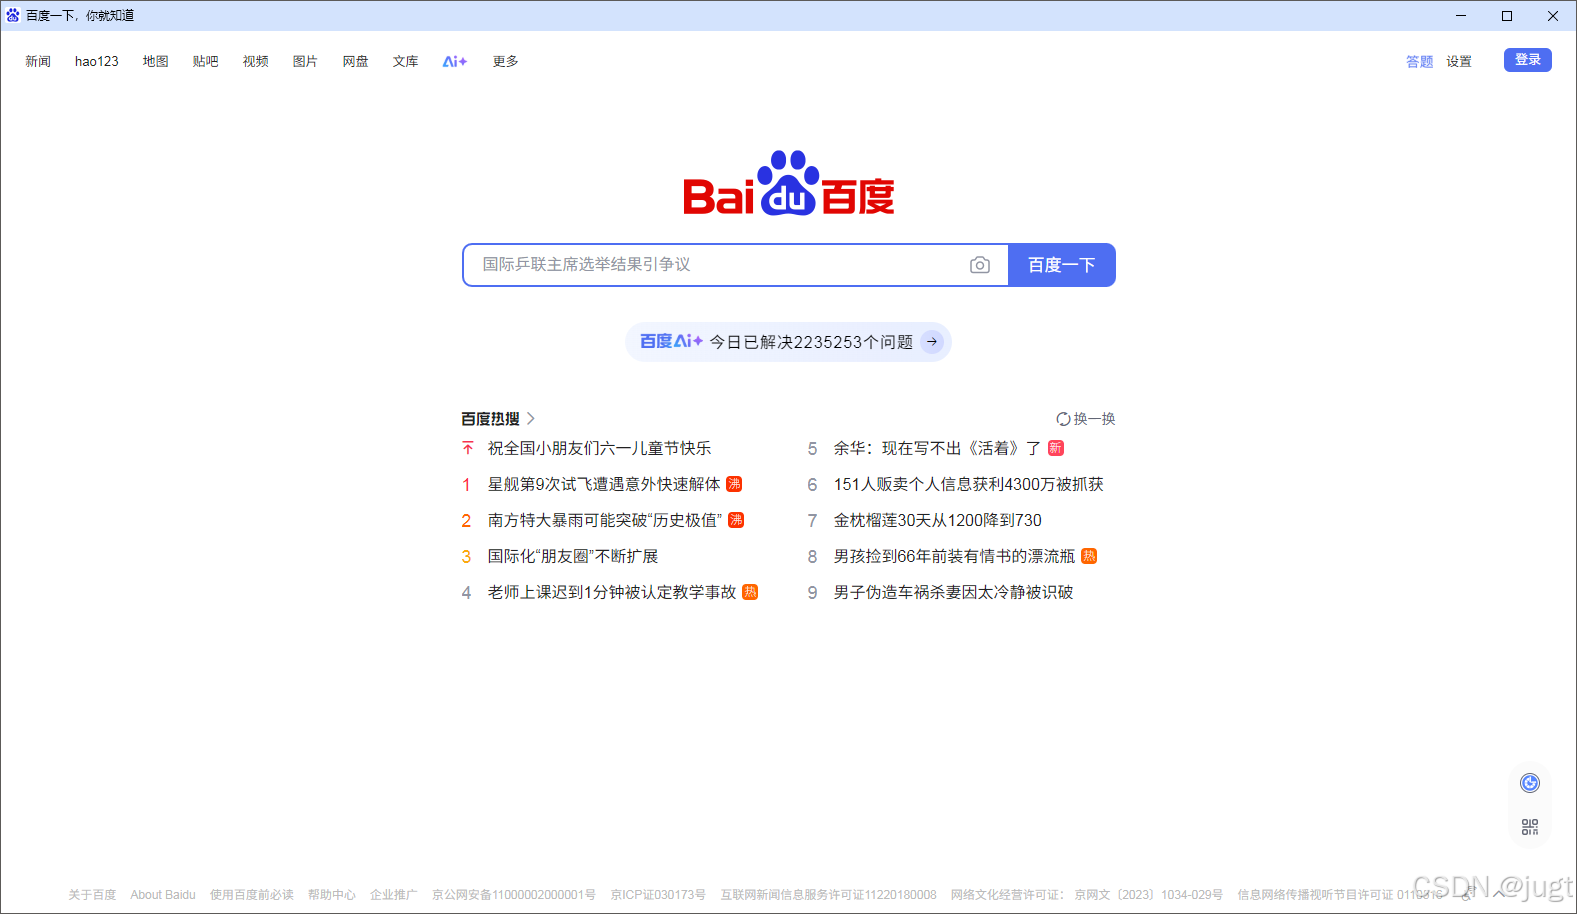Open headline 男子伪造车祸杀妻因太冷静被识破
The height and width of the screenshot is (914, 1577).
[953, 592]
